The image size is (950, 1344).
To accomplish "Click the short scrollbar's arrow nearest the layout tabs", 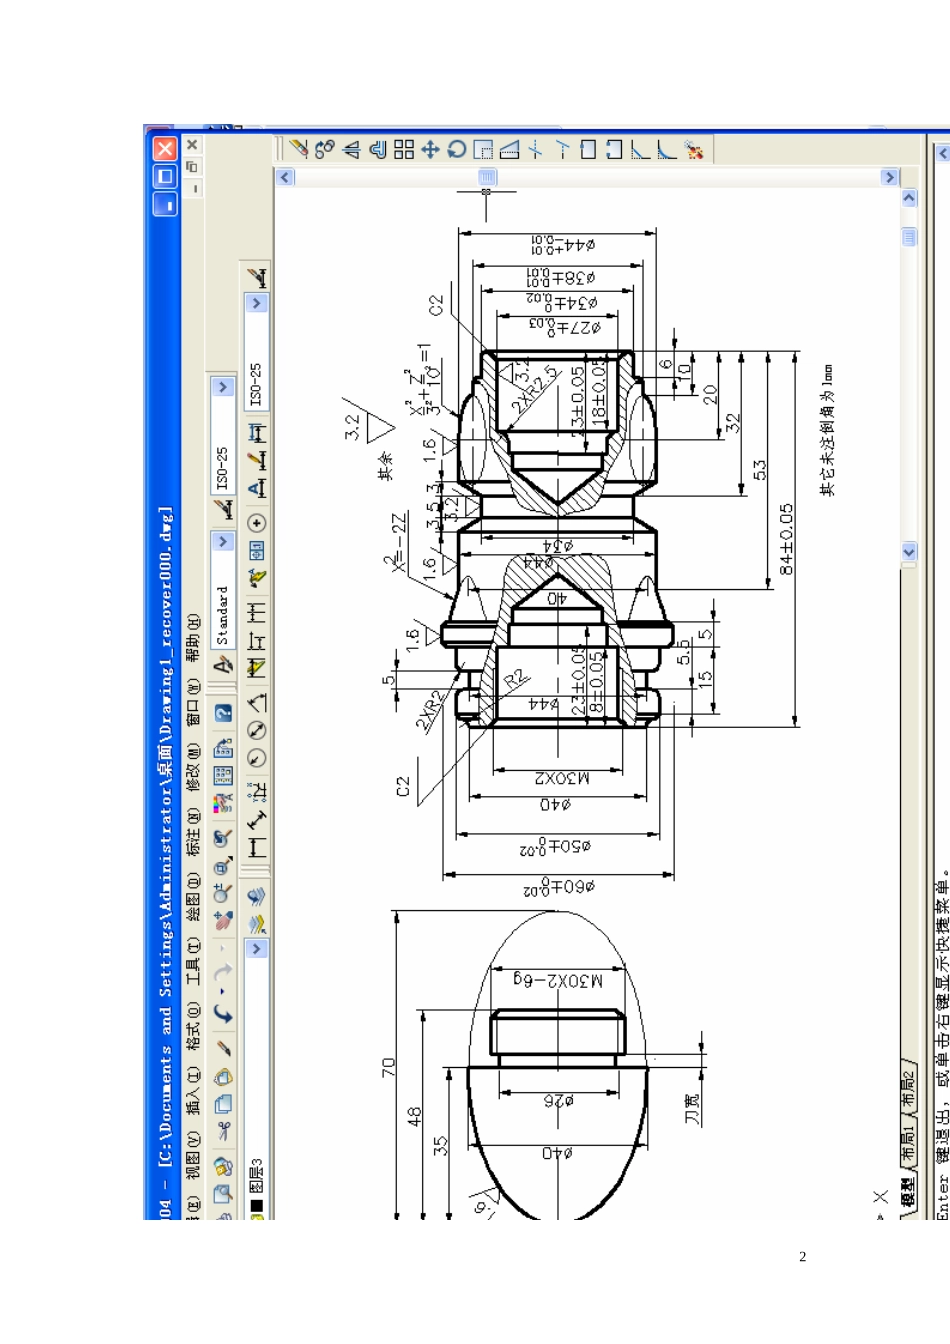I will tap(909, 551).
